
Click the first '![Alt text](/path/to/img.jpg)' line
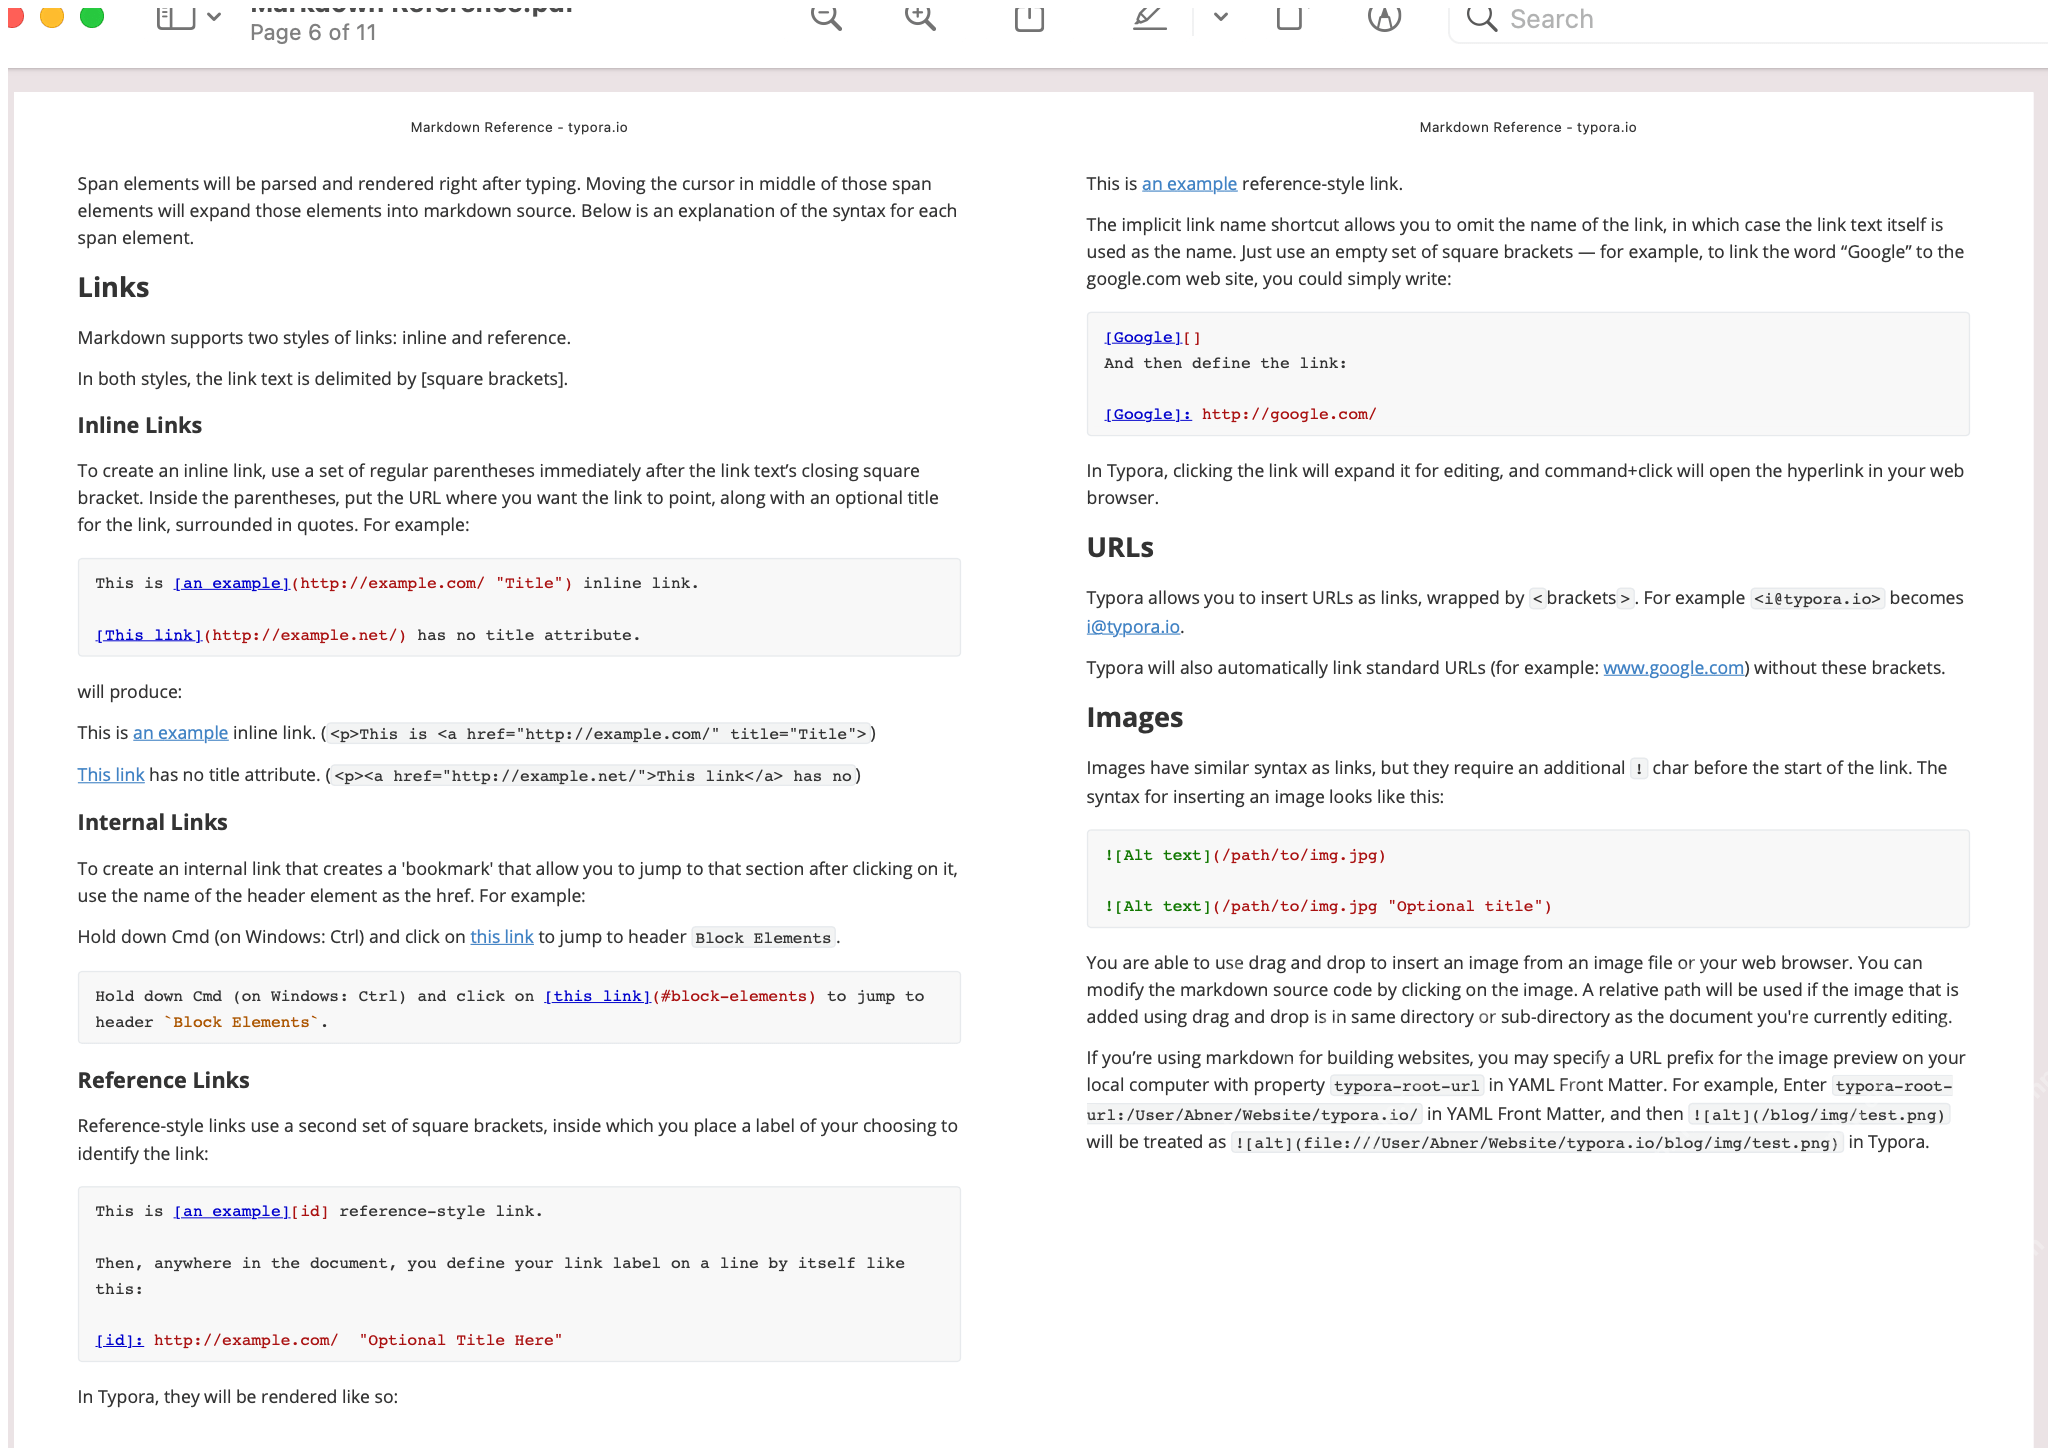click(x=1245, y=856)
